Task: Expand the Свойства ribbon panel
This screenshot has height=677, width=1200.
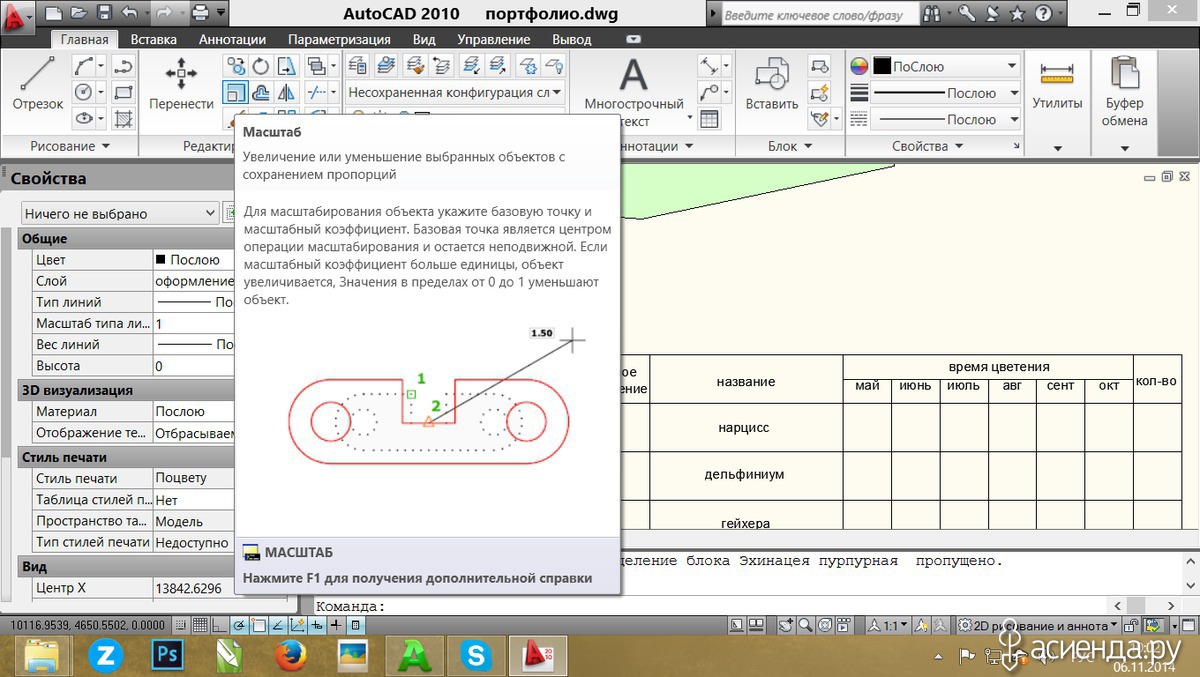Action: point(927,146)
